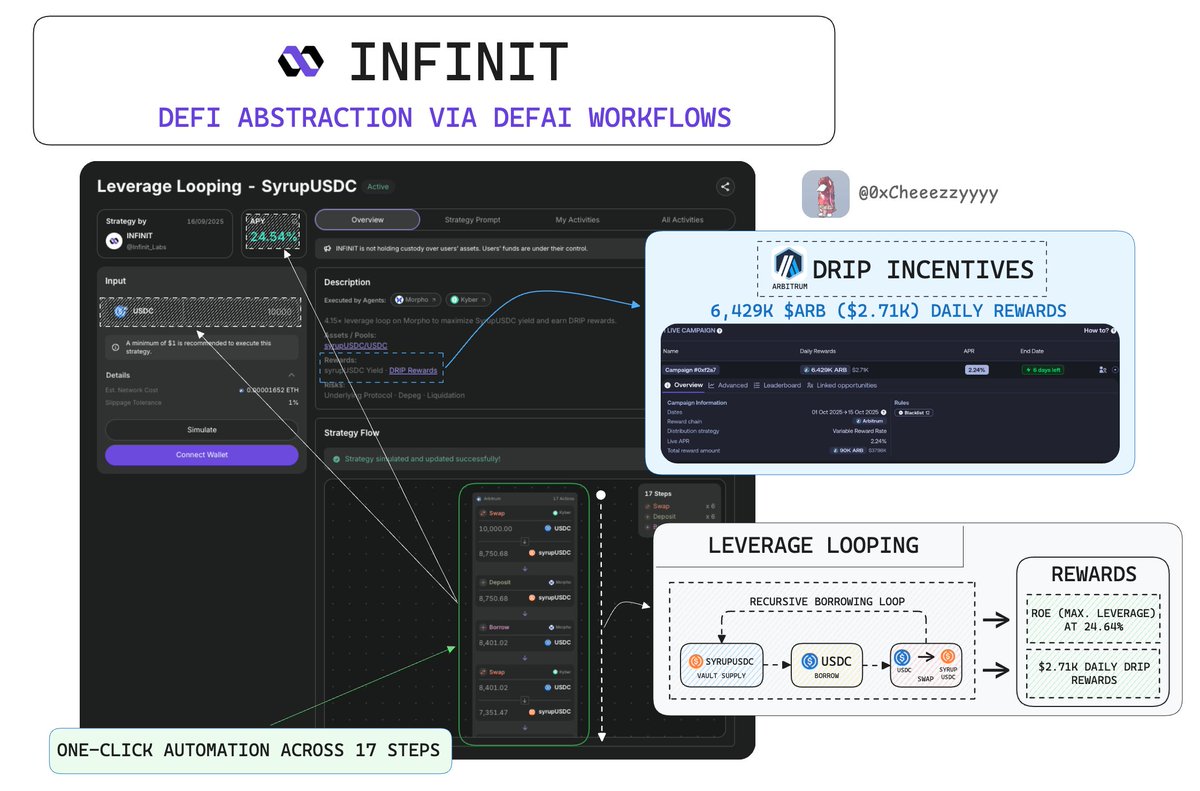Click the leaderboard users icon on the campaign row

1101,370
